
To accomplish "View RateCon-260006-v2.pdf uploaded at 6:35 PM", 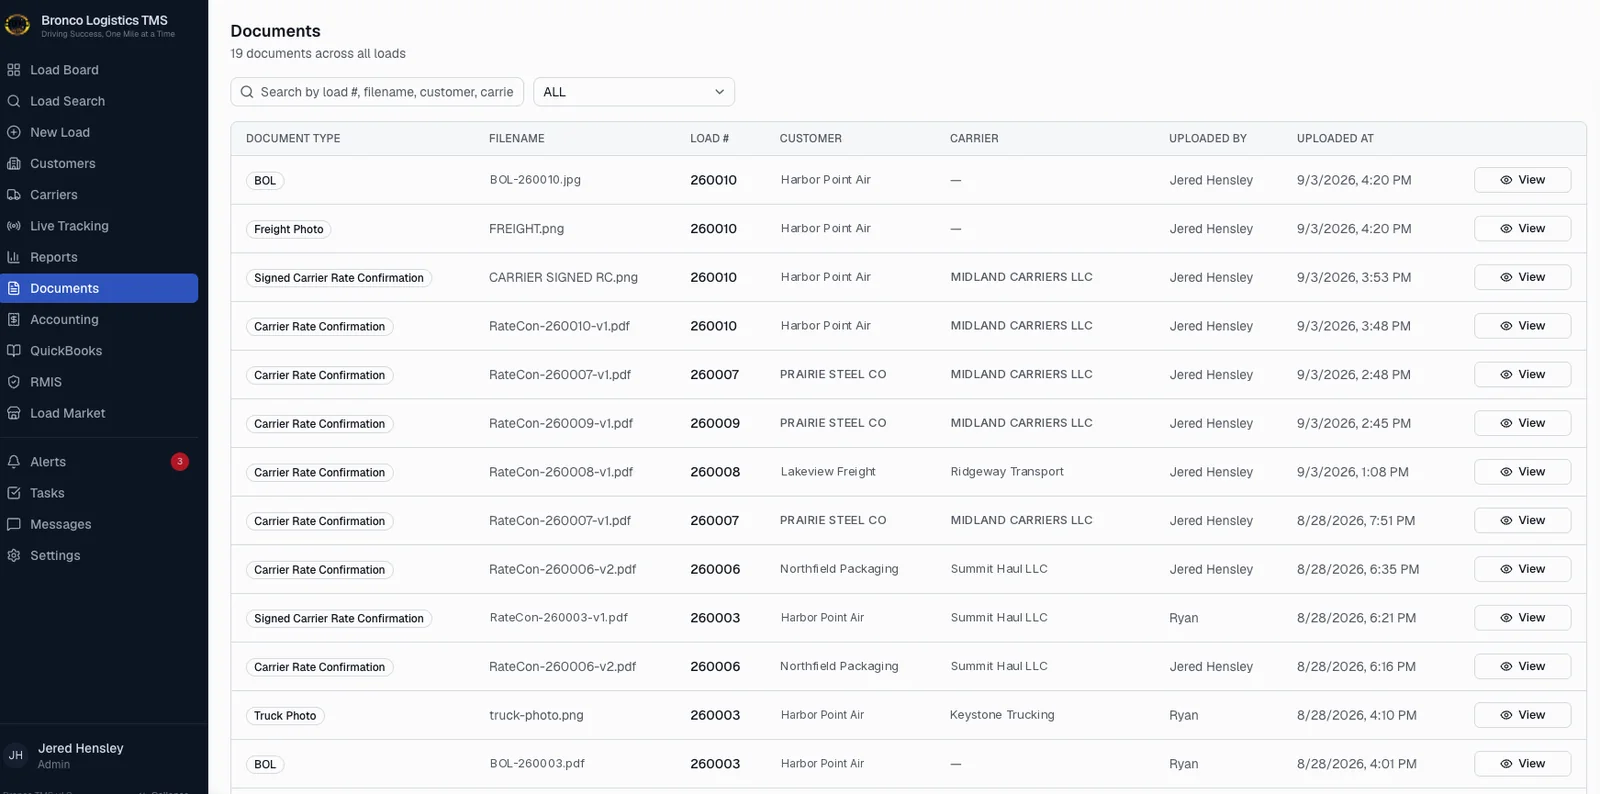I will (1522, 569).
